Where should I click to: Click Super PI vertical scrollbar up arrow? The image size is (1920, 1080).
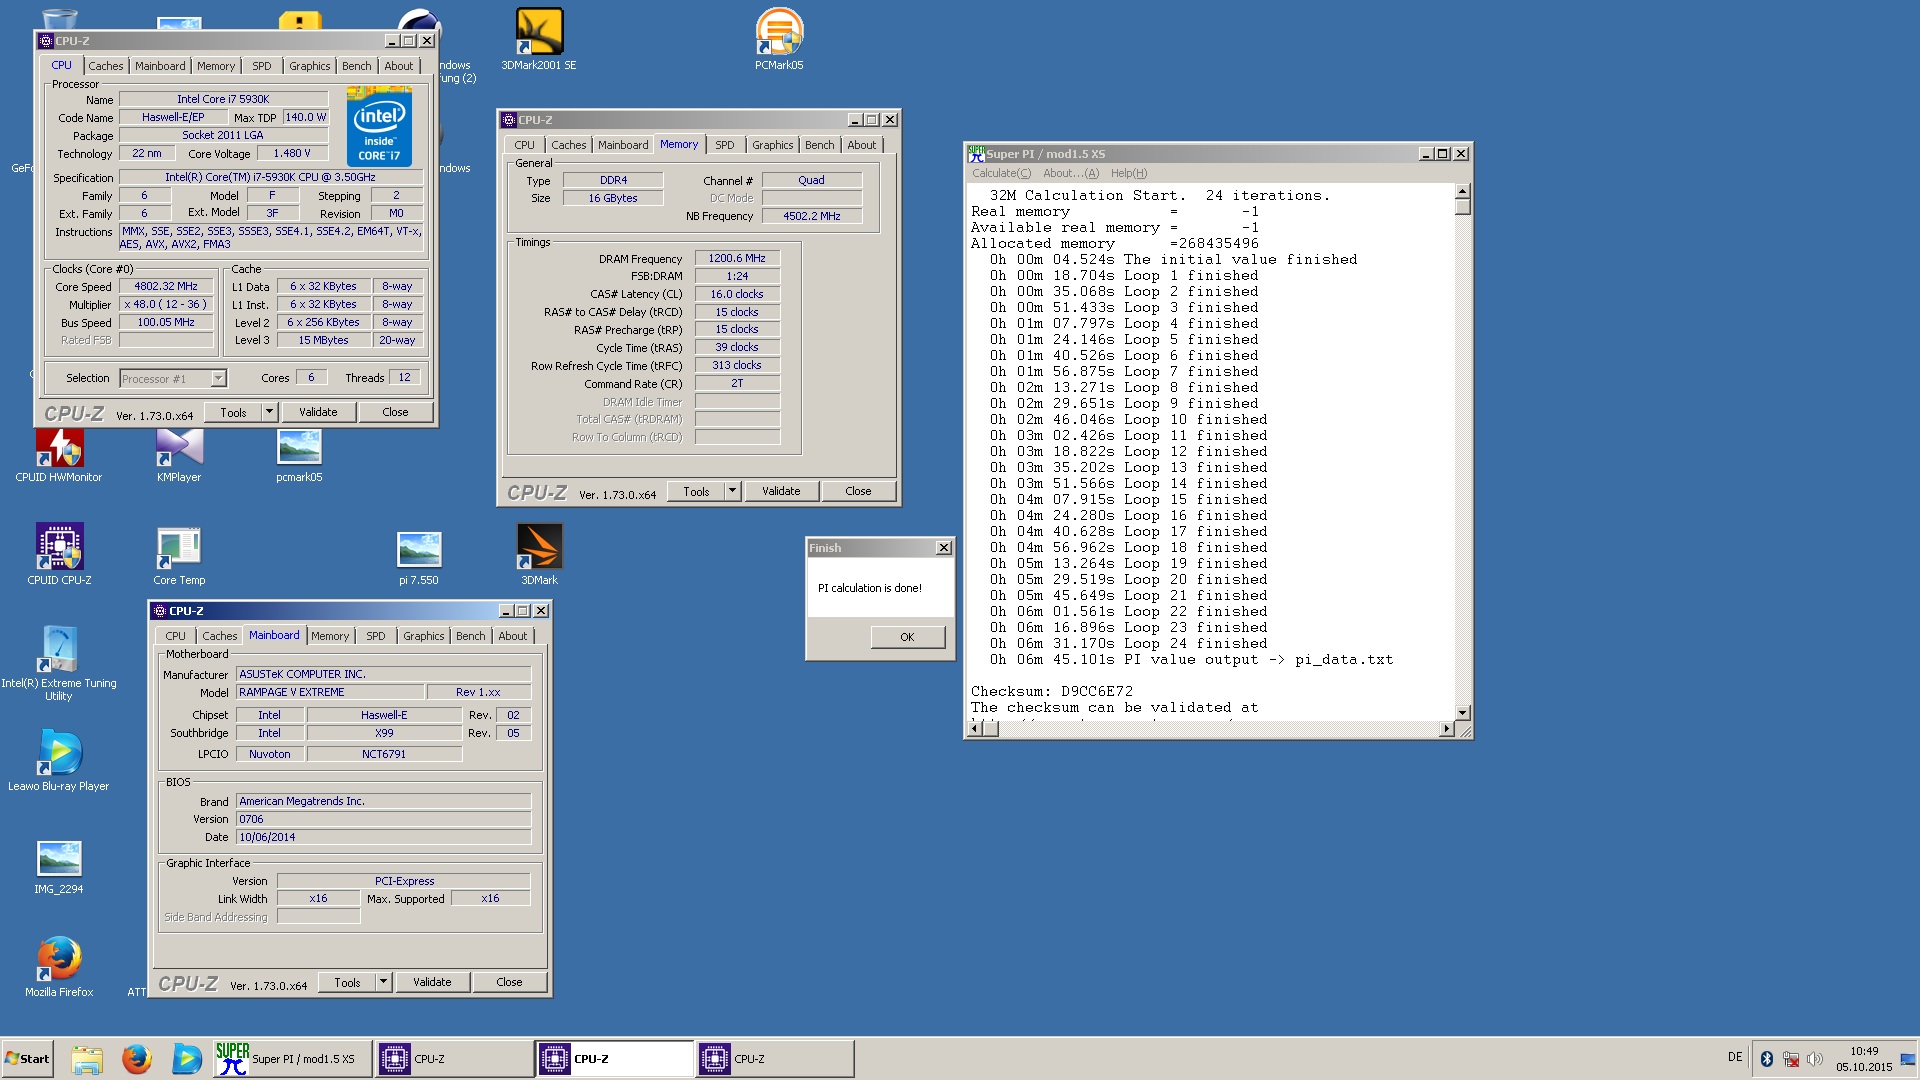(x=1462, y=191)
